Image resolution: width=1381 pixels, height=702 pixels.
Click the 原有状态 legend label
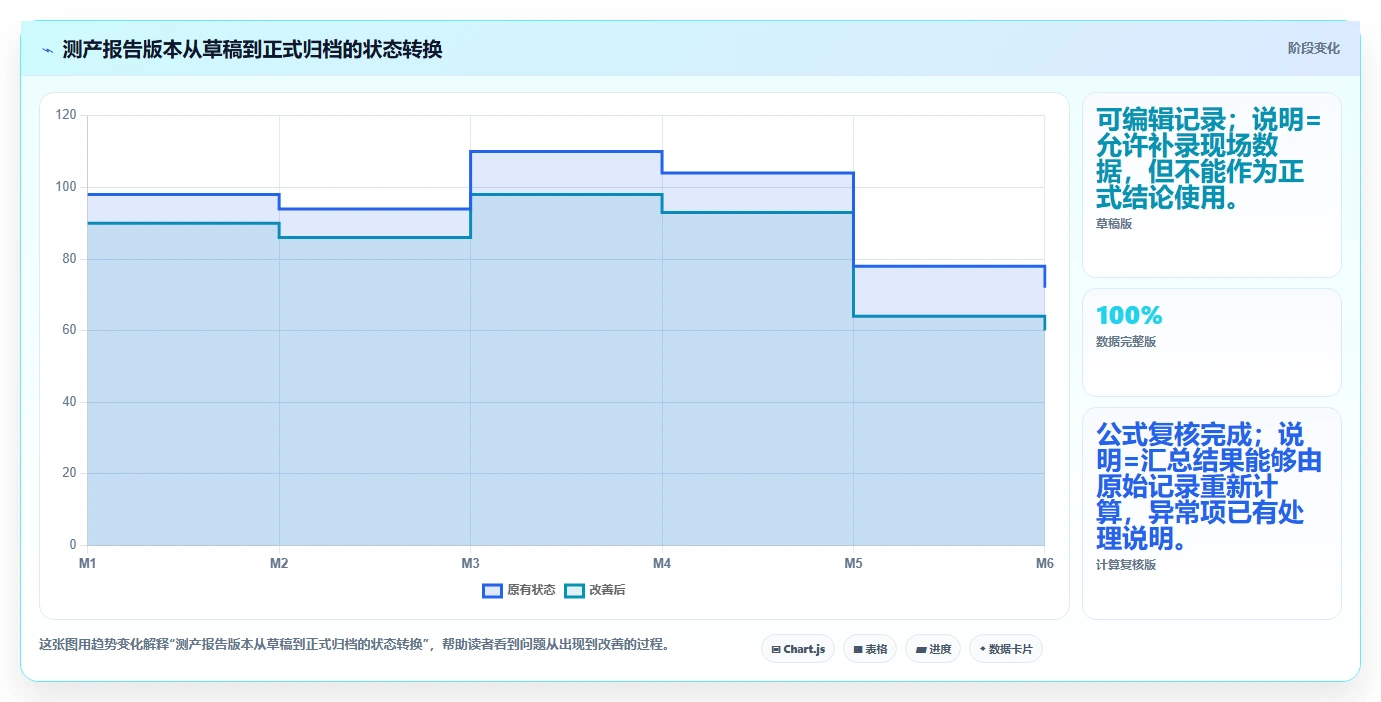point(531,590)
